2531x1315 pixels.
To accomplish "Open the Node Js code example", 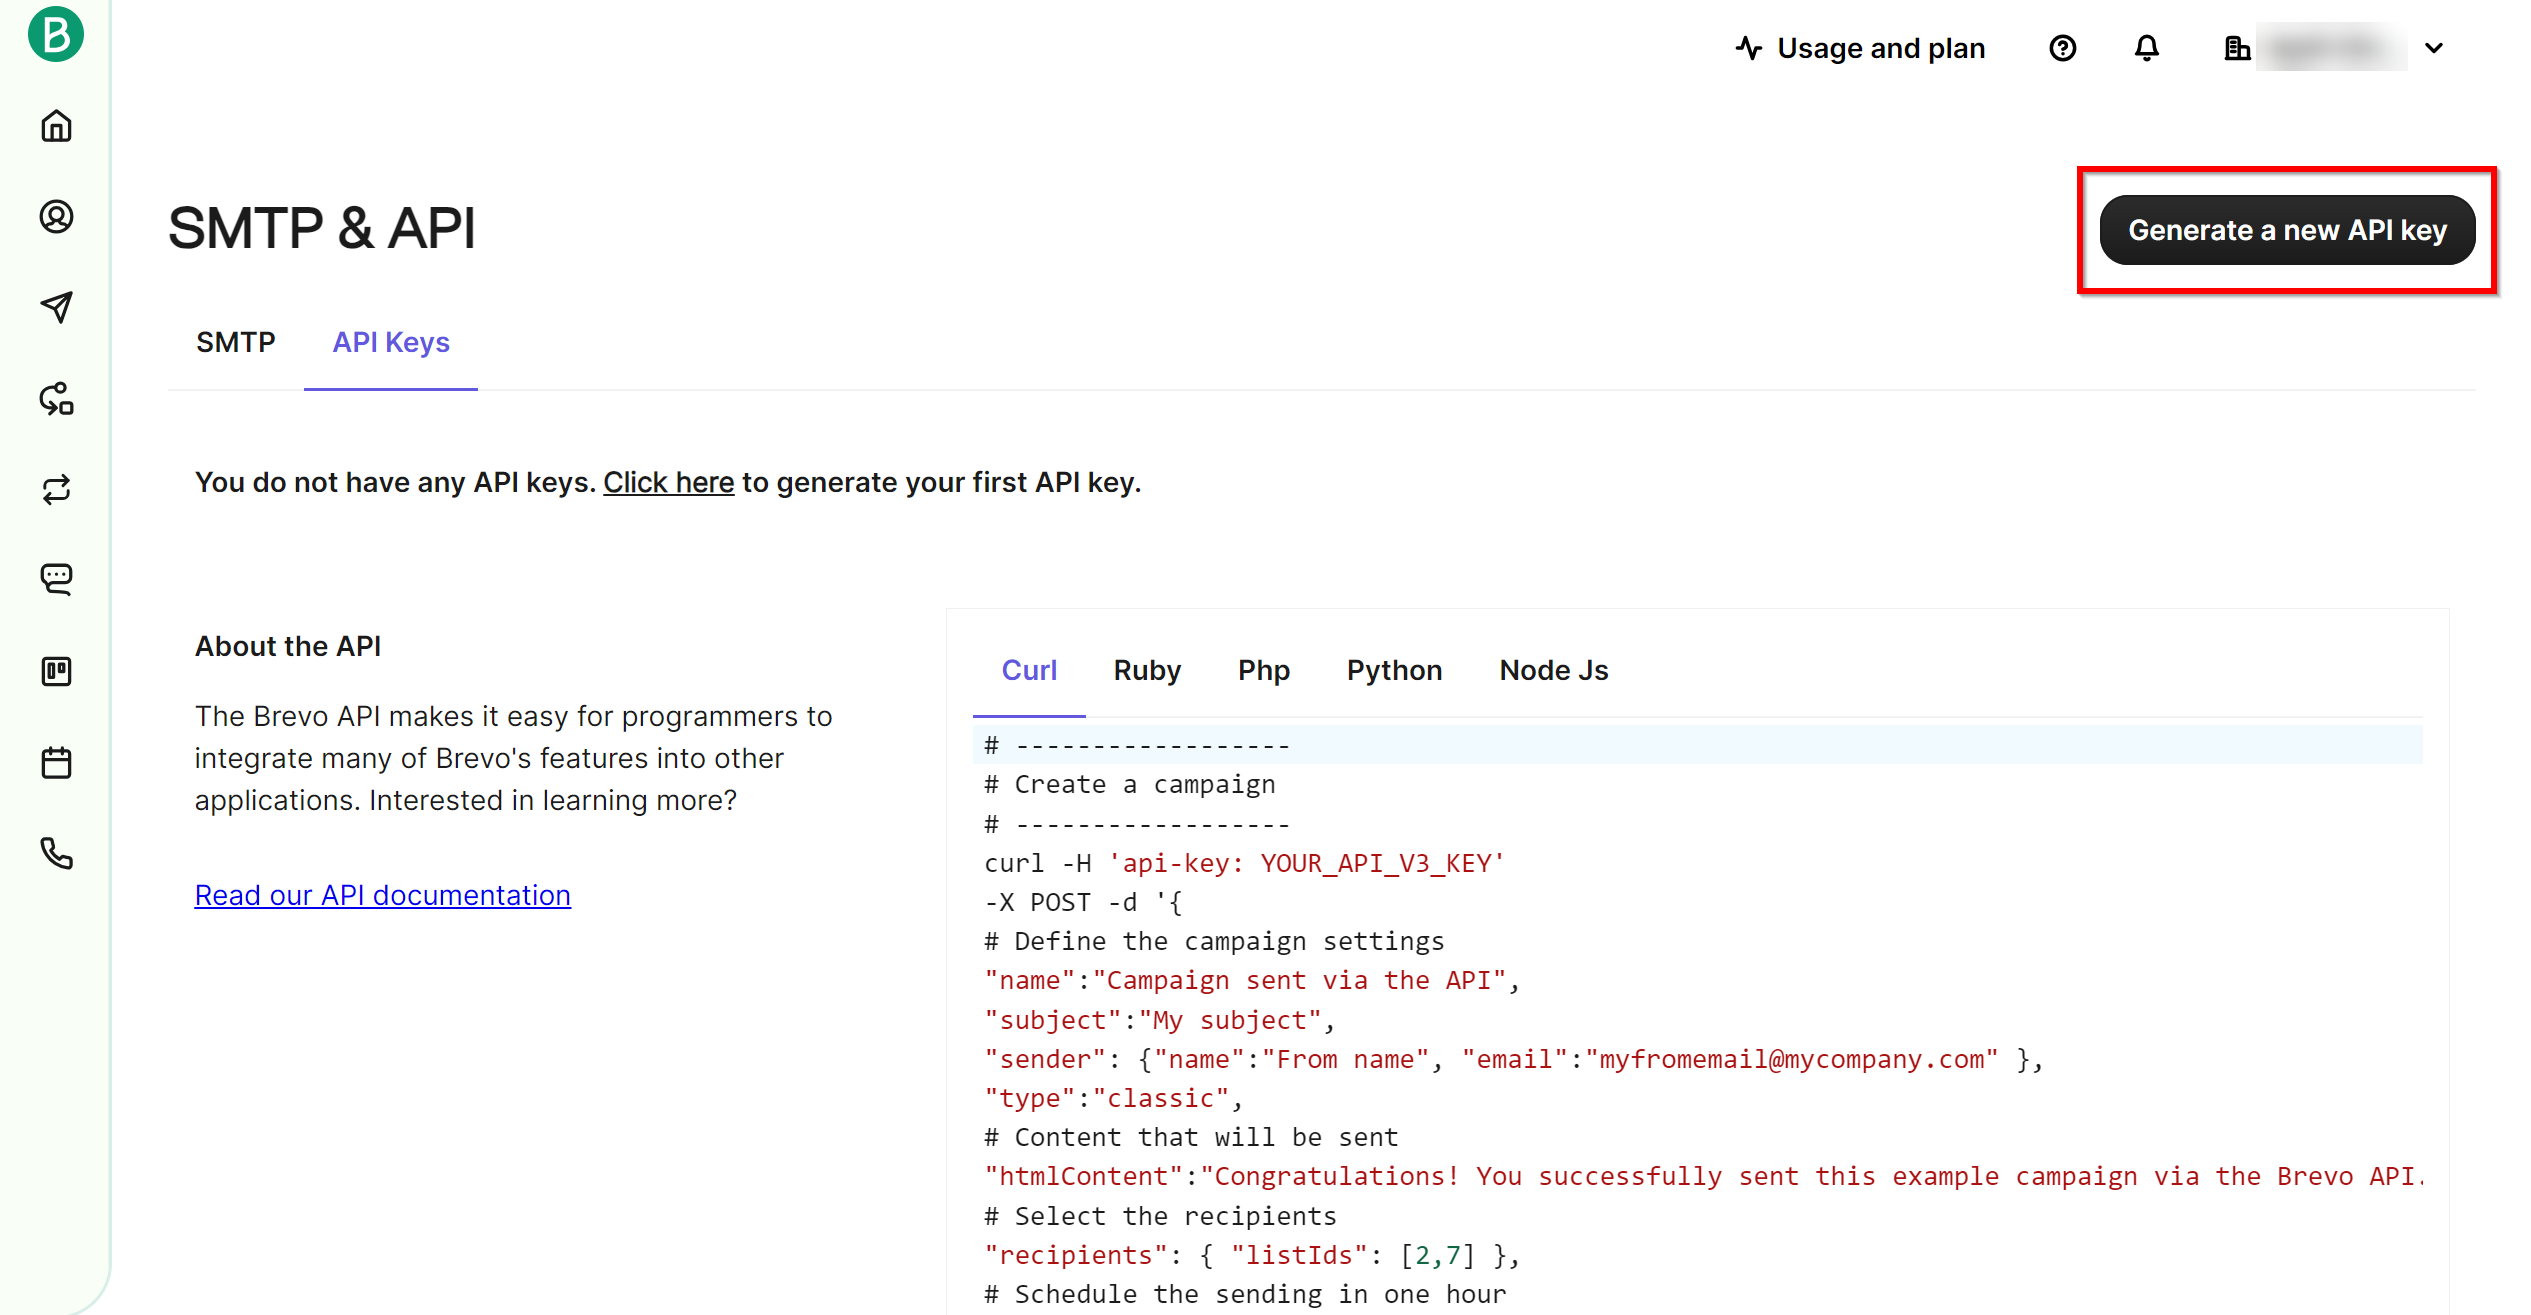I will click(1552, 669).
